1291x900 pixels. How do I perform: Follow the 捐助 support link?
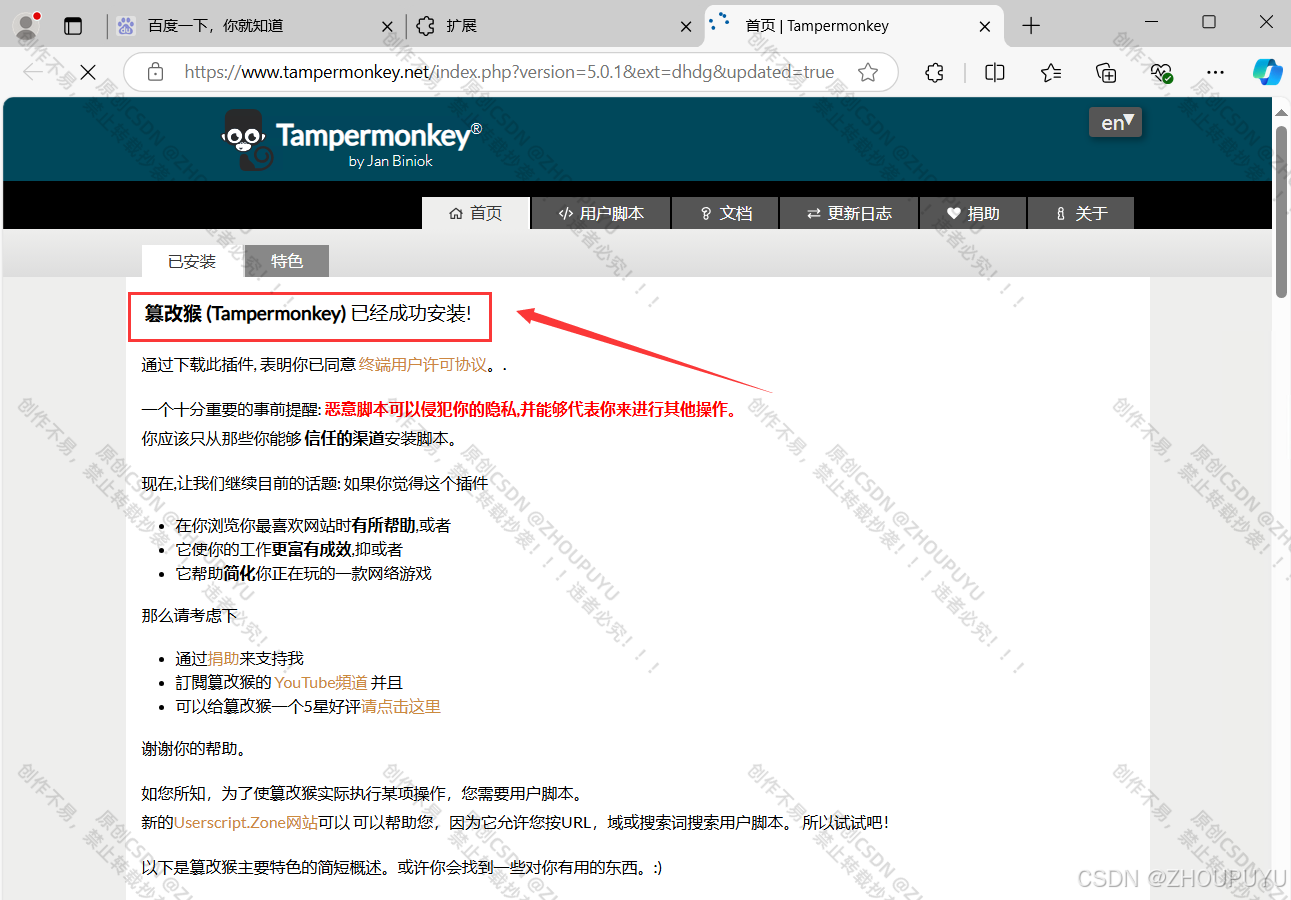pyautogui.click(x=223, y=658)
